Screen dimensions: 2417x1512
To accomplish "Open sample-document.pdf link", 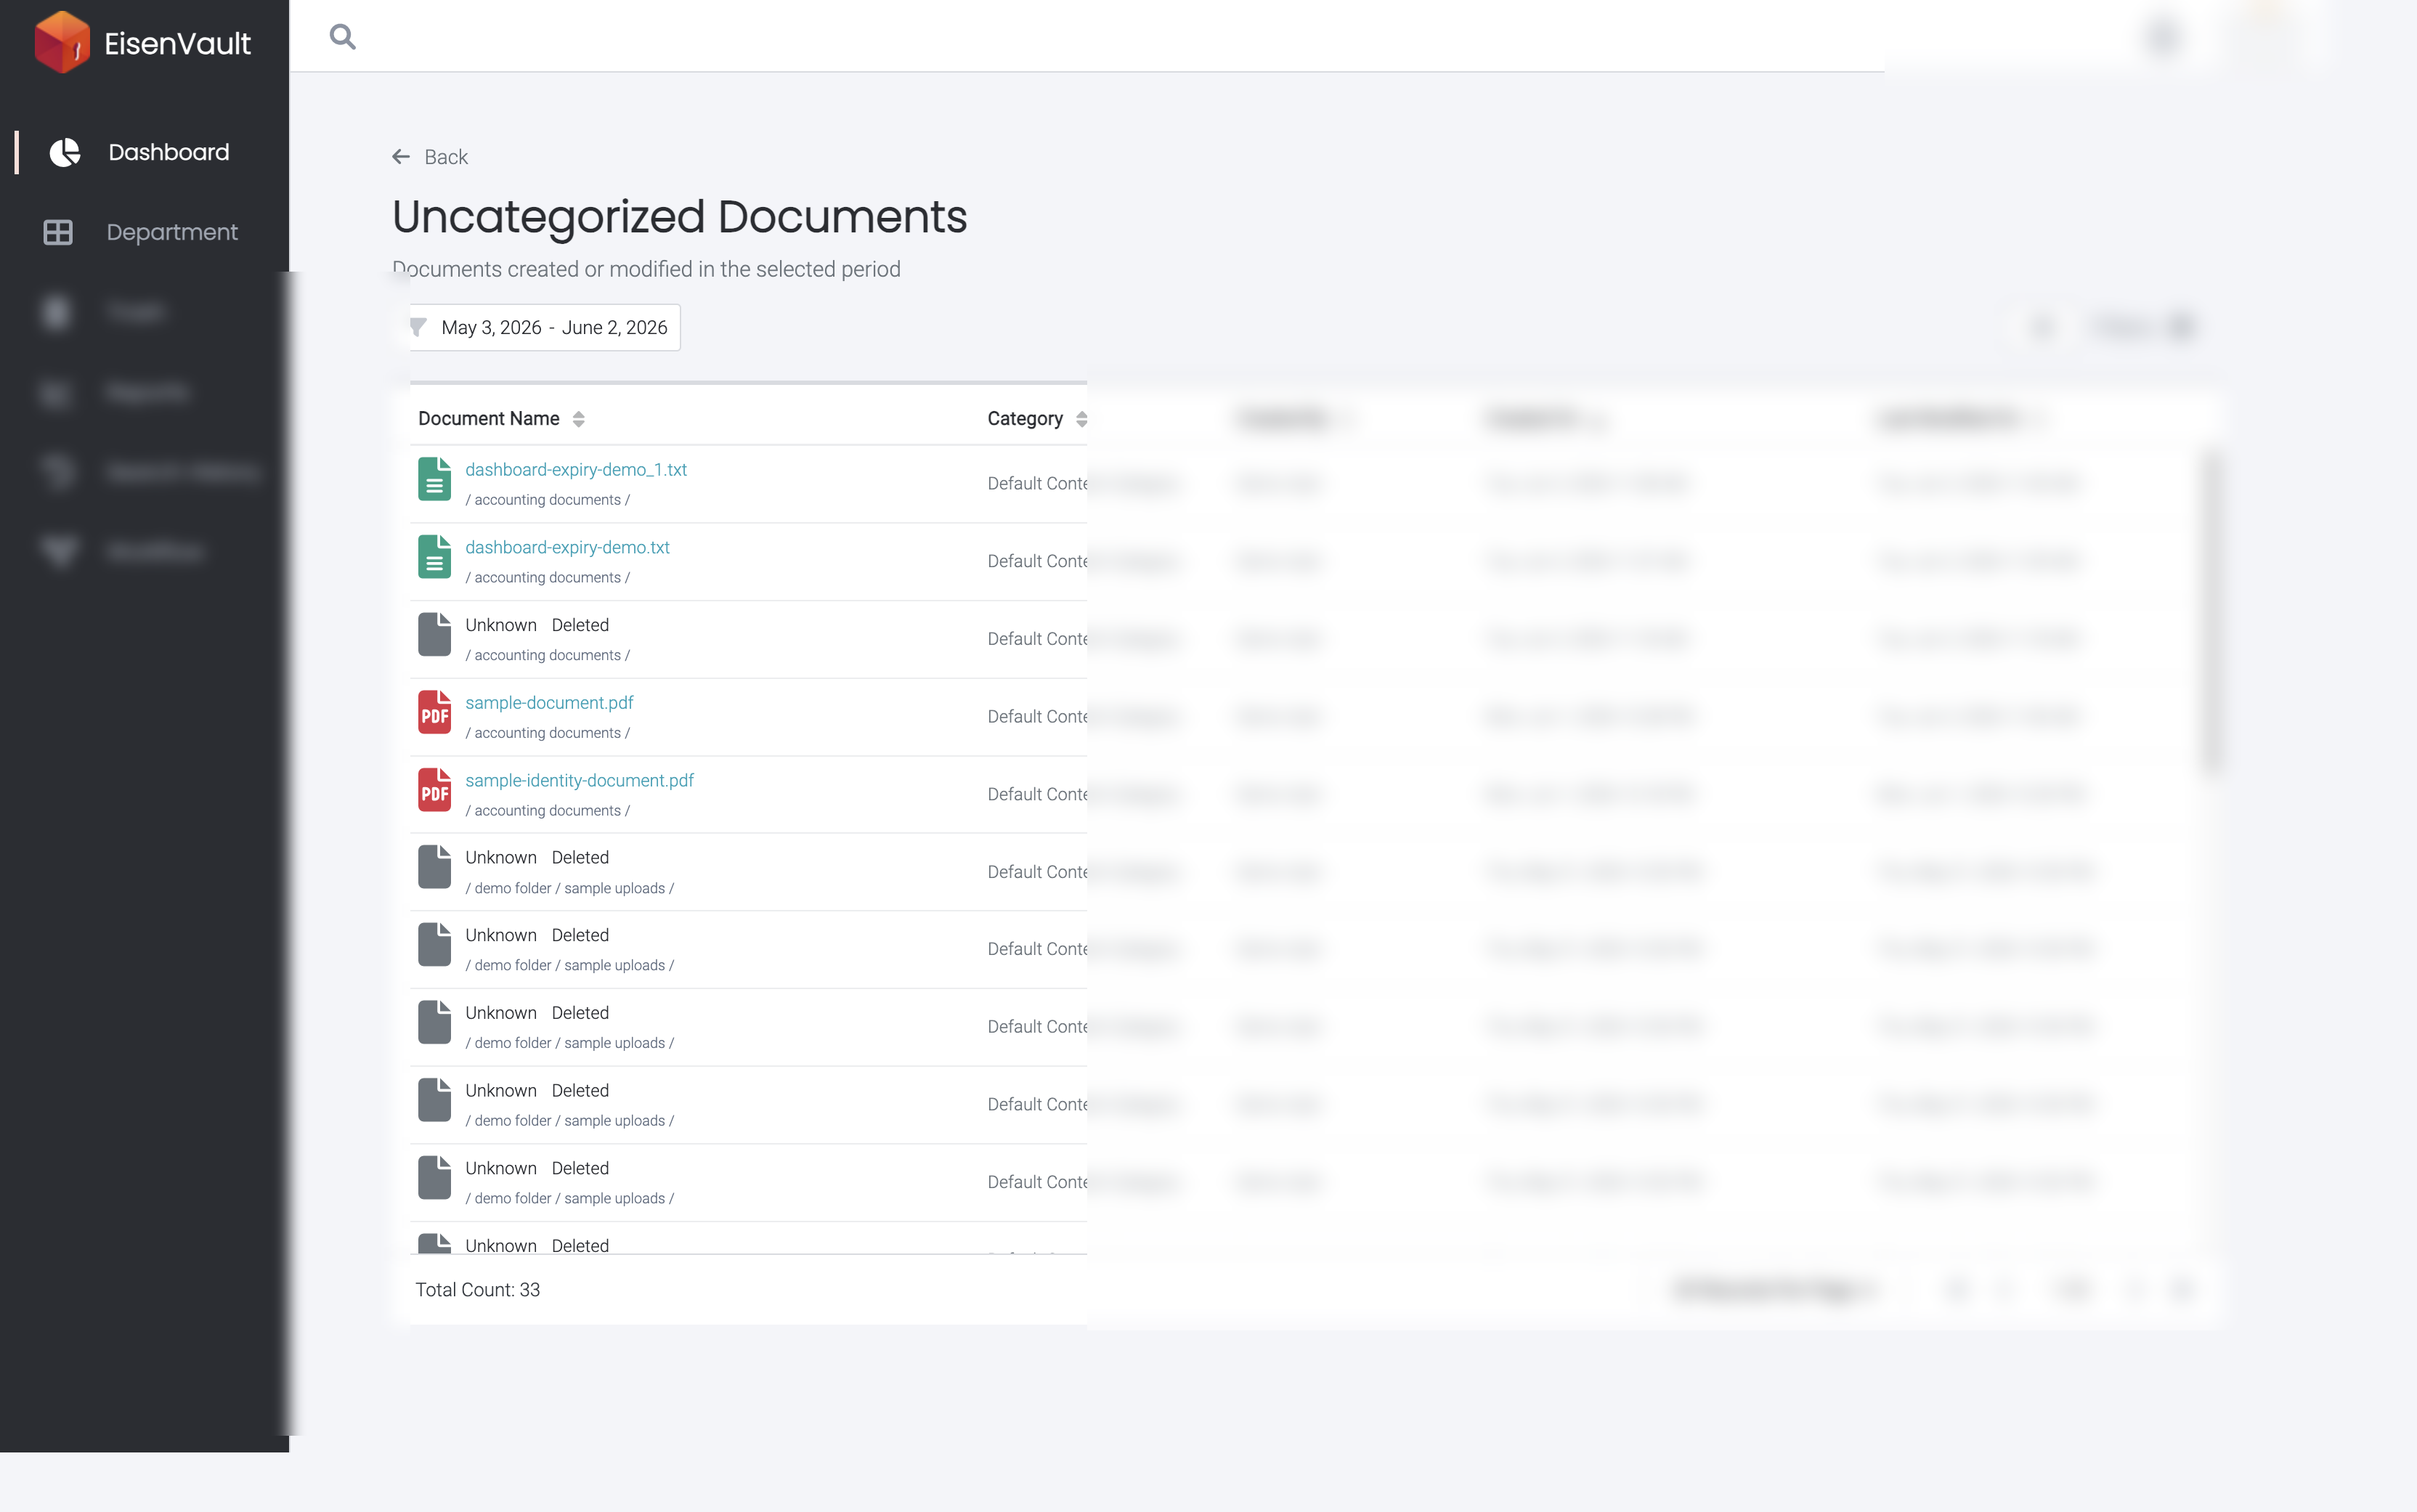I will (549, 703).
